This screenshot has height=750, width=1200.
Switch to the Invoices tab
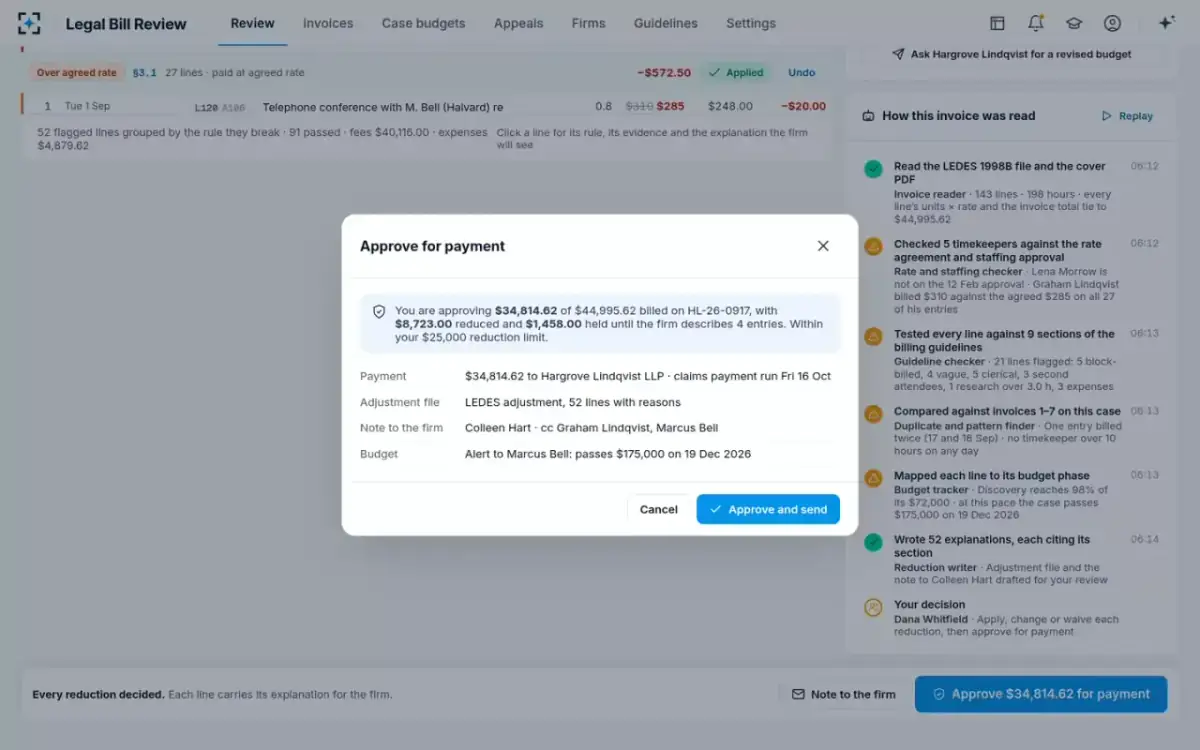coord(328,23)
